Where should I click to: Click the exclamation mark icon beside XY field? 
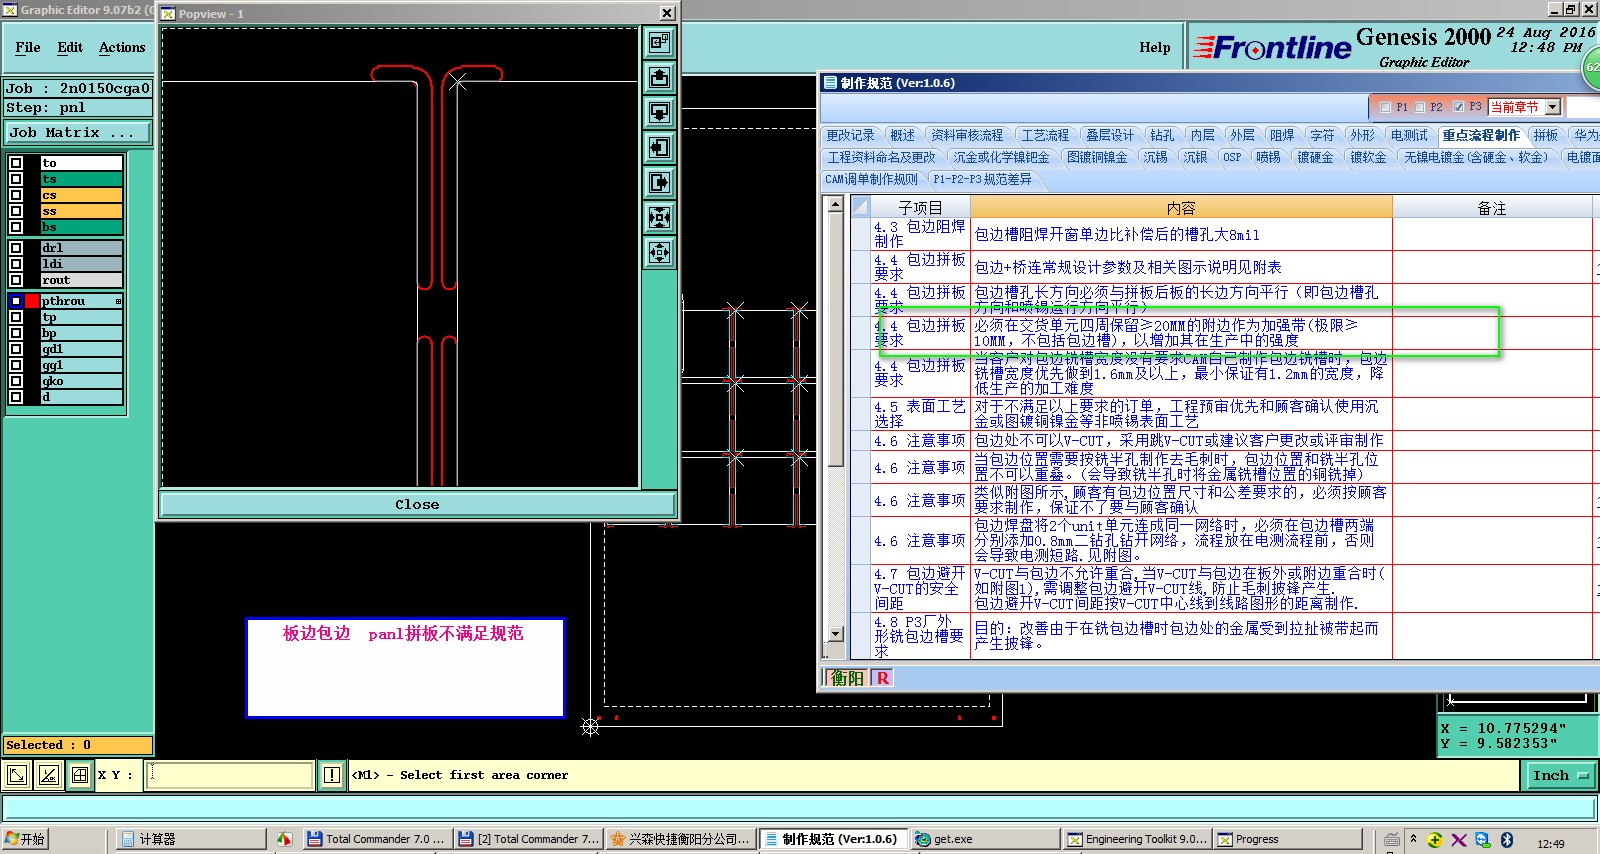332,775
